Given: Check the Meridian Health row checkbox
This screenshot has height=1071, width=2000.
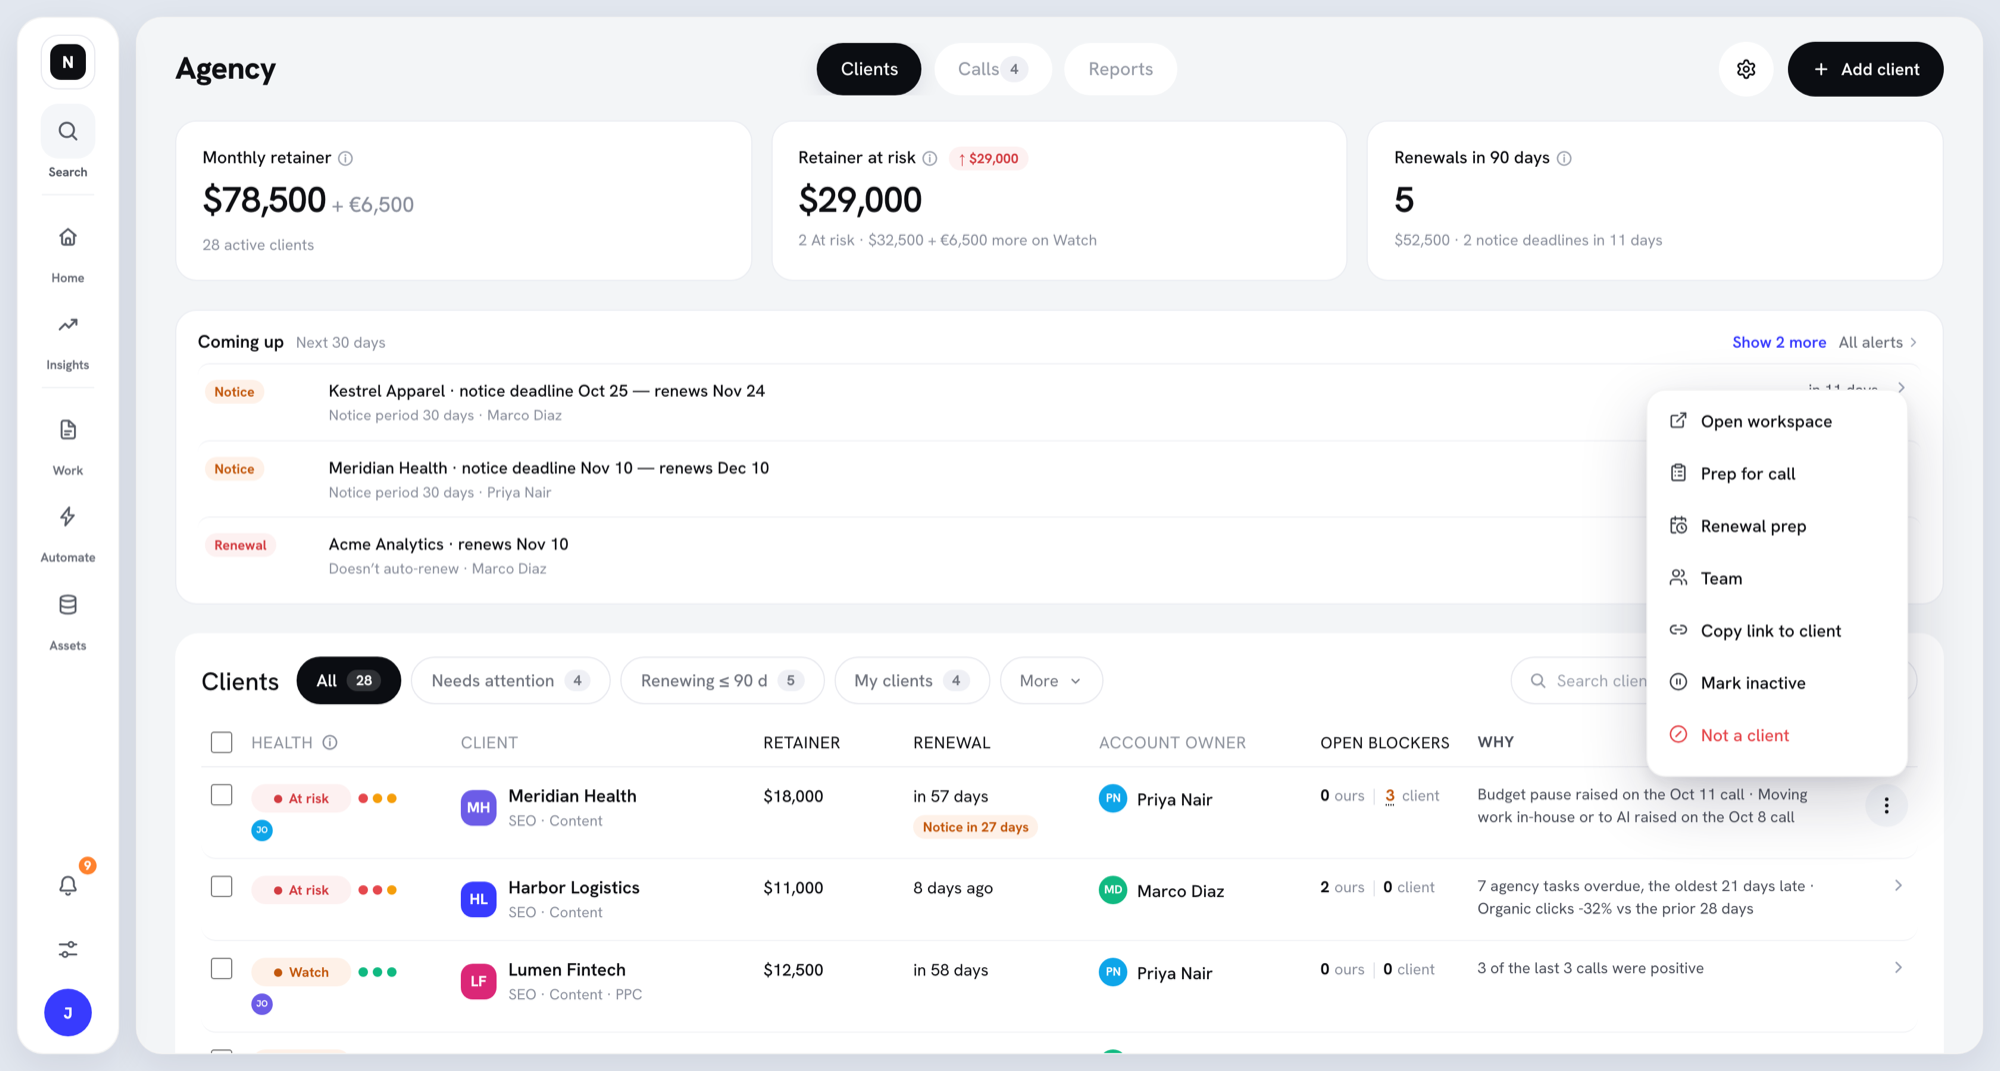Looking at the screenshot, I should 222,795.
